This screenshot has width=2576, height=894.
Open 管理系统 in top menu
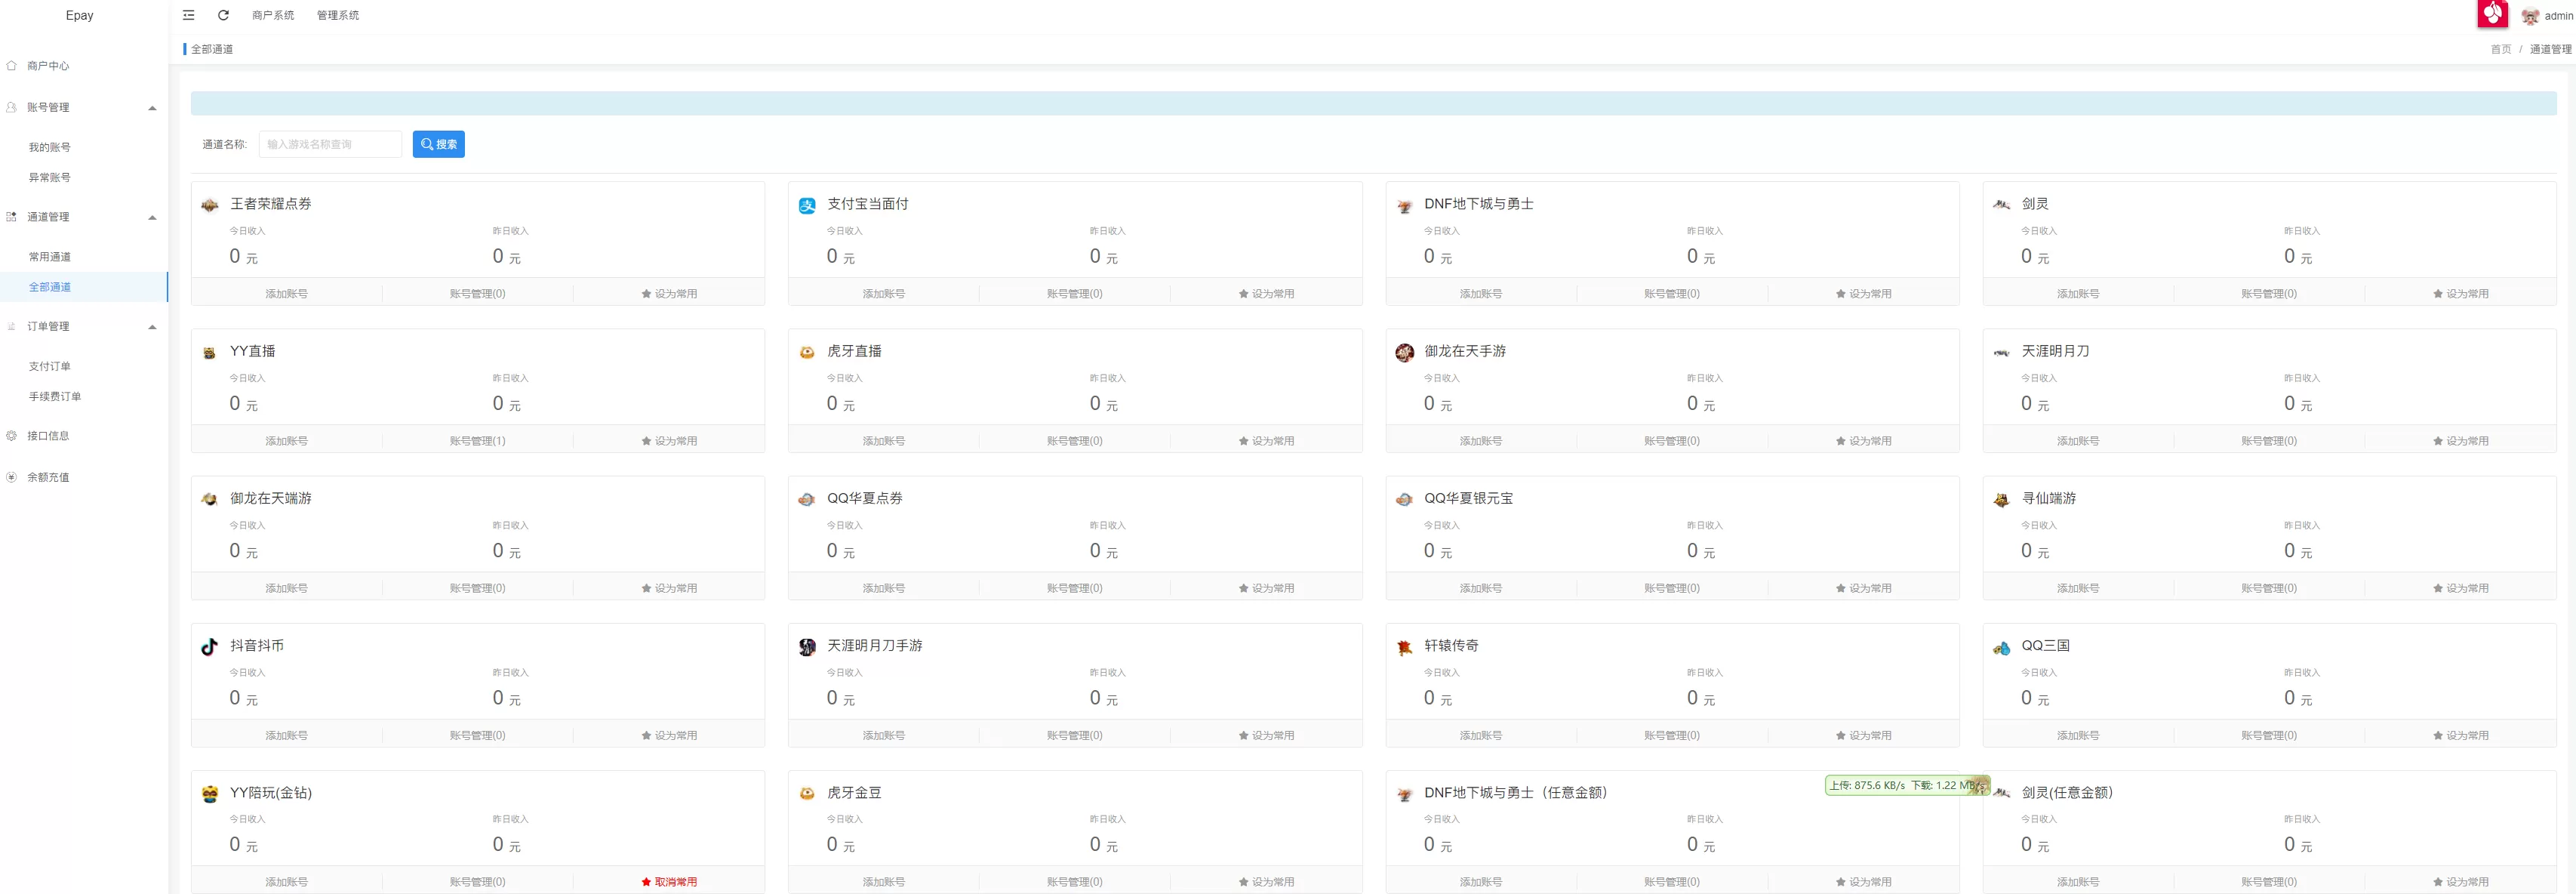coord(337,15)
